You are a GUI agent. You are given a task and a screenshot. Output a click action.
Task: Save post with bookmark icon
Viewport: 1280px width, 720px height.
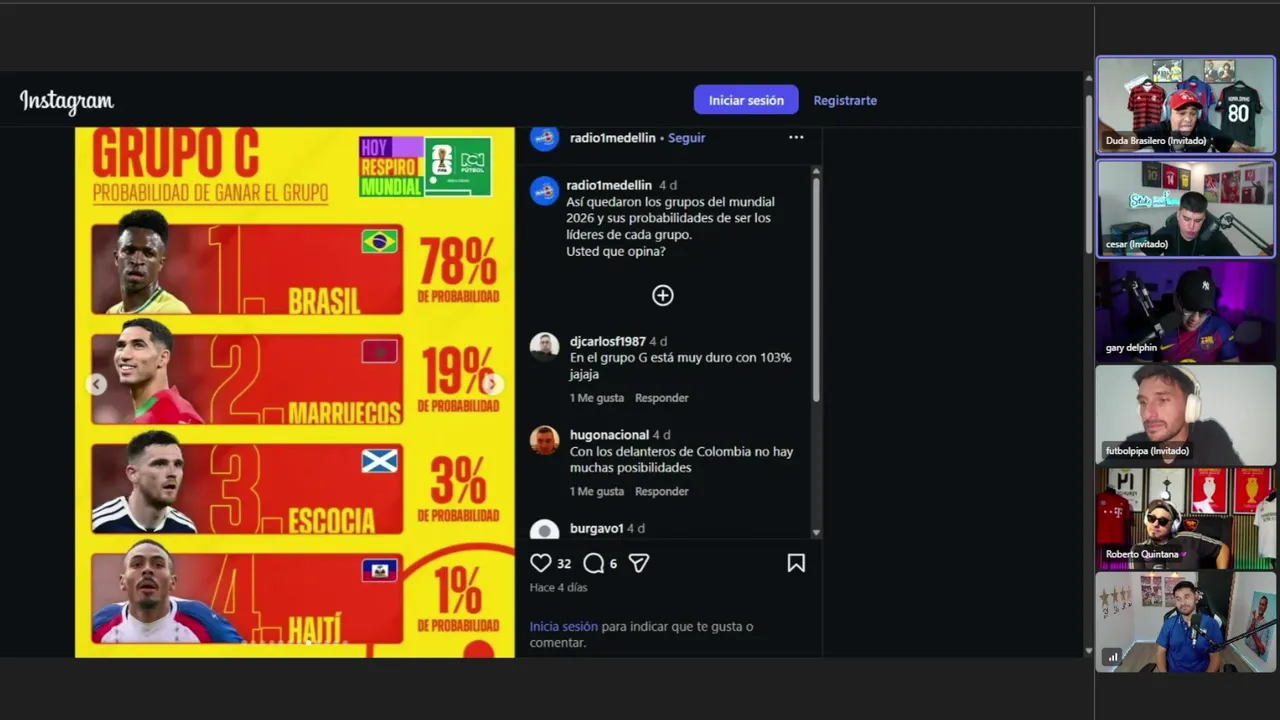click(796, 563)
